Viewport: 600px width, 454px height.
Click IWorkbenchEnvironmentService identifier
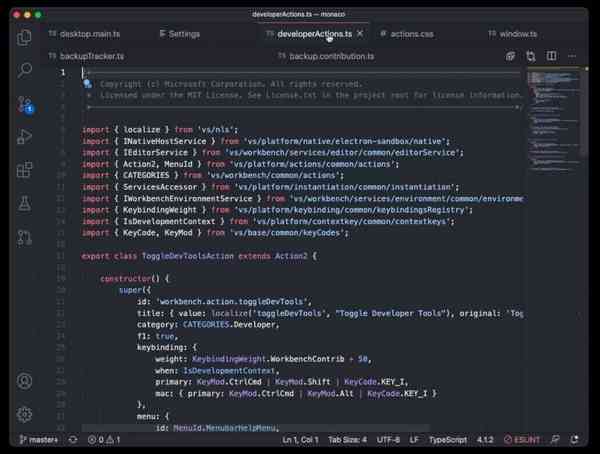[x=188, y=199]
